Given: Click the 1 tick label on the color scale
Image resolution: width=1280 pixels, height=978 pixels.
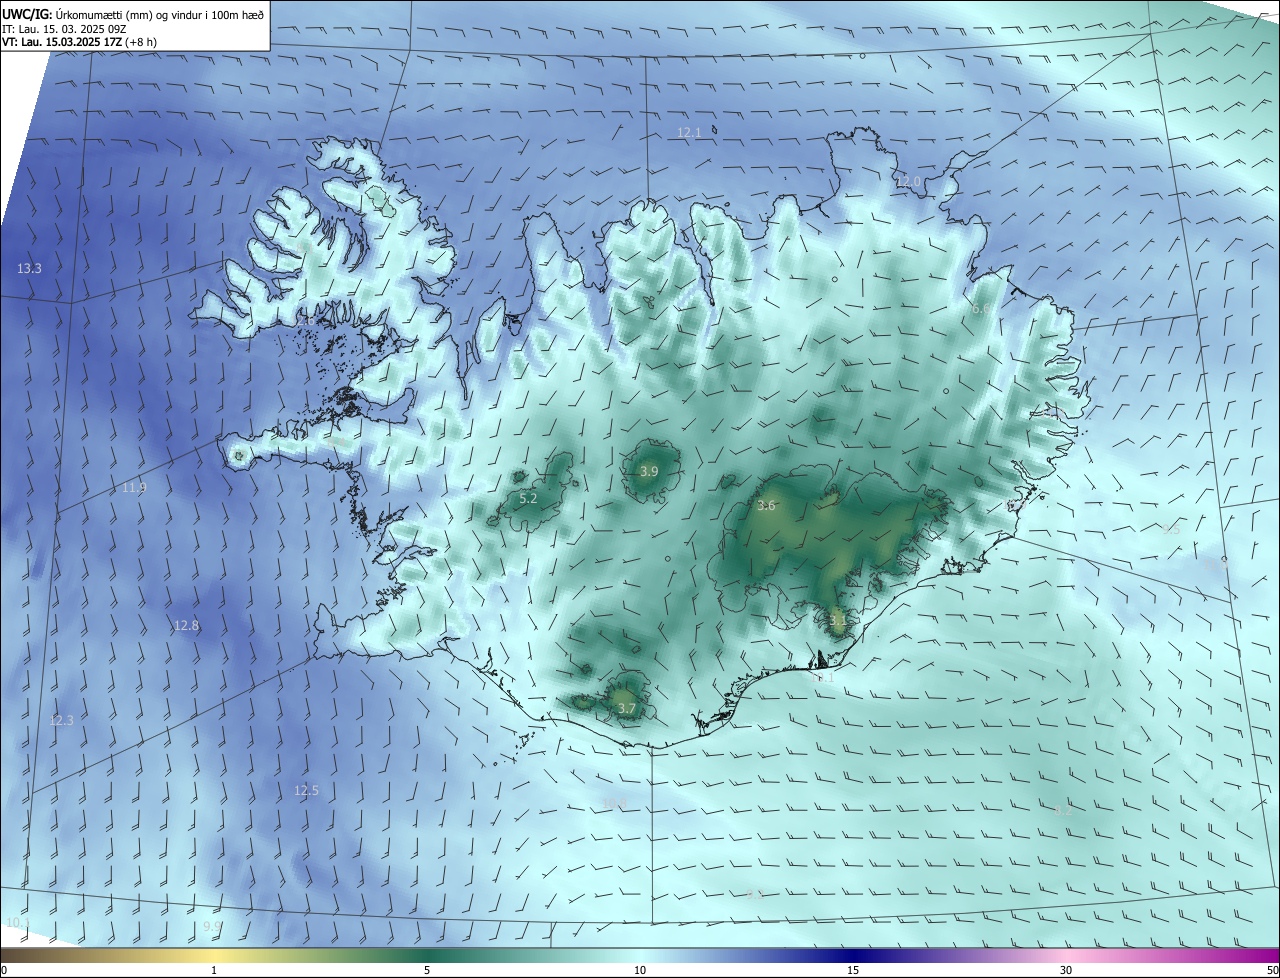Looking at the screenshot, I should click(214, 970).
